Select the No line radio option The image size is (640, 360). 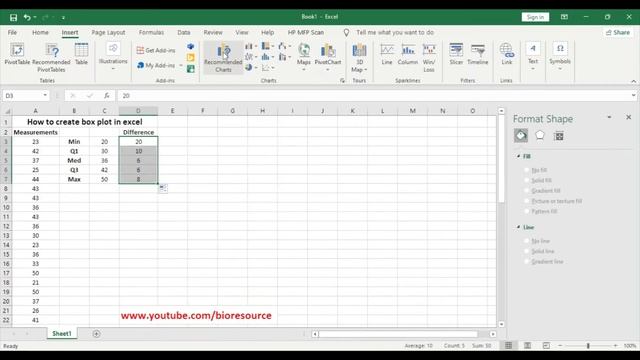pyautogui.click(x=527, y=241)
